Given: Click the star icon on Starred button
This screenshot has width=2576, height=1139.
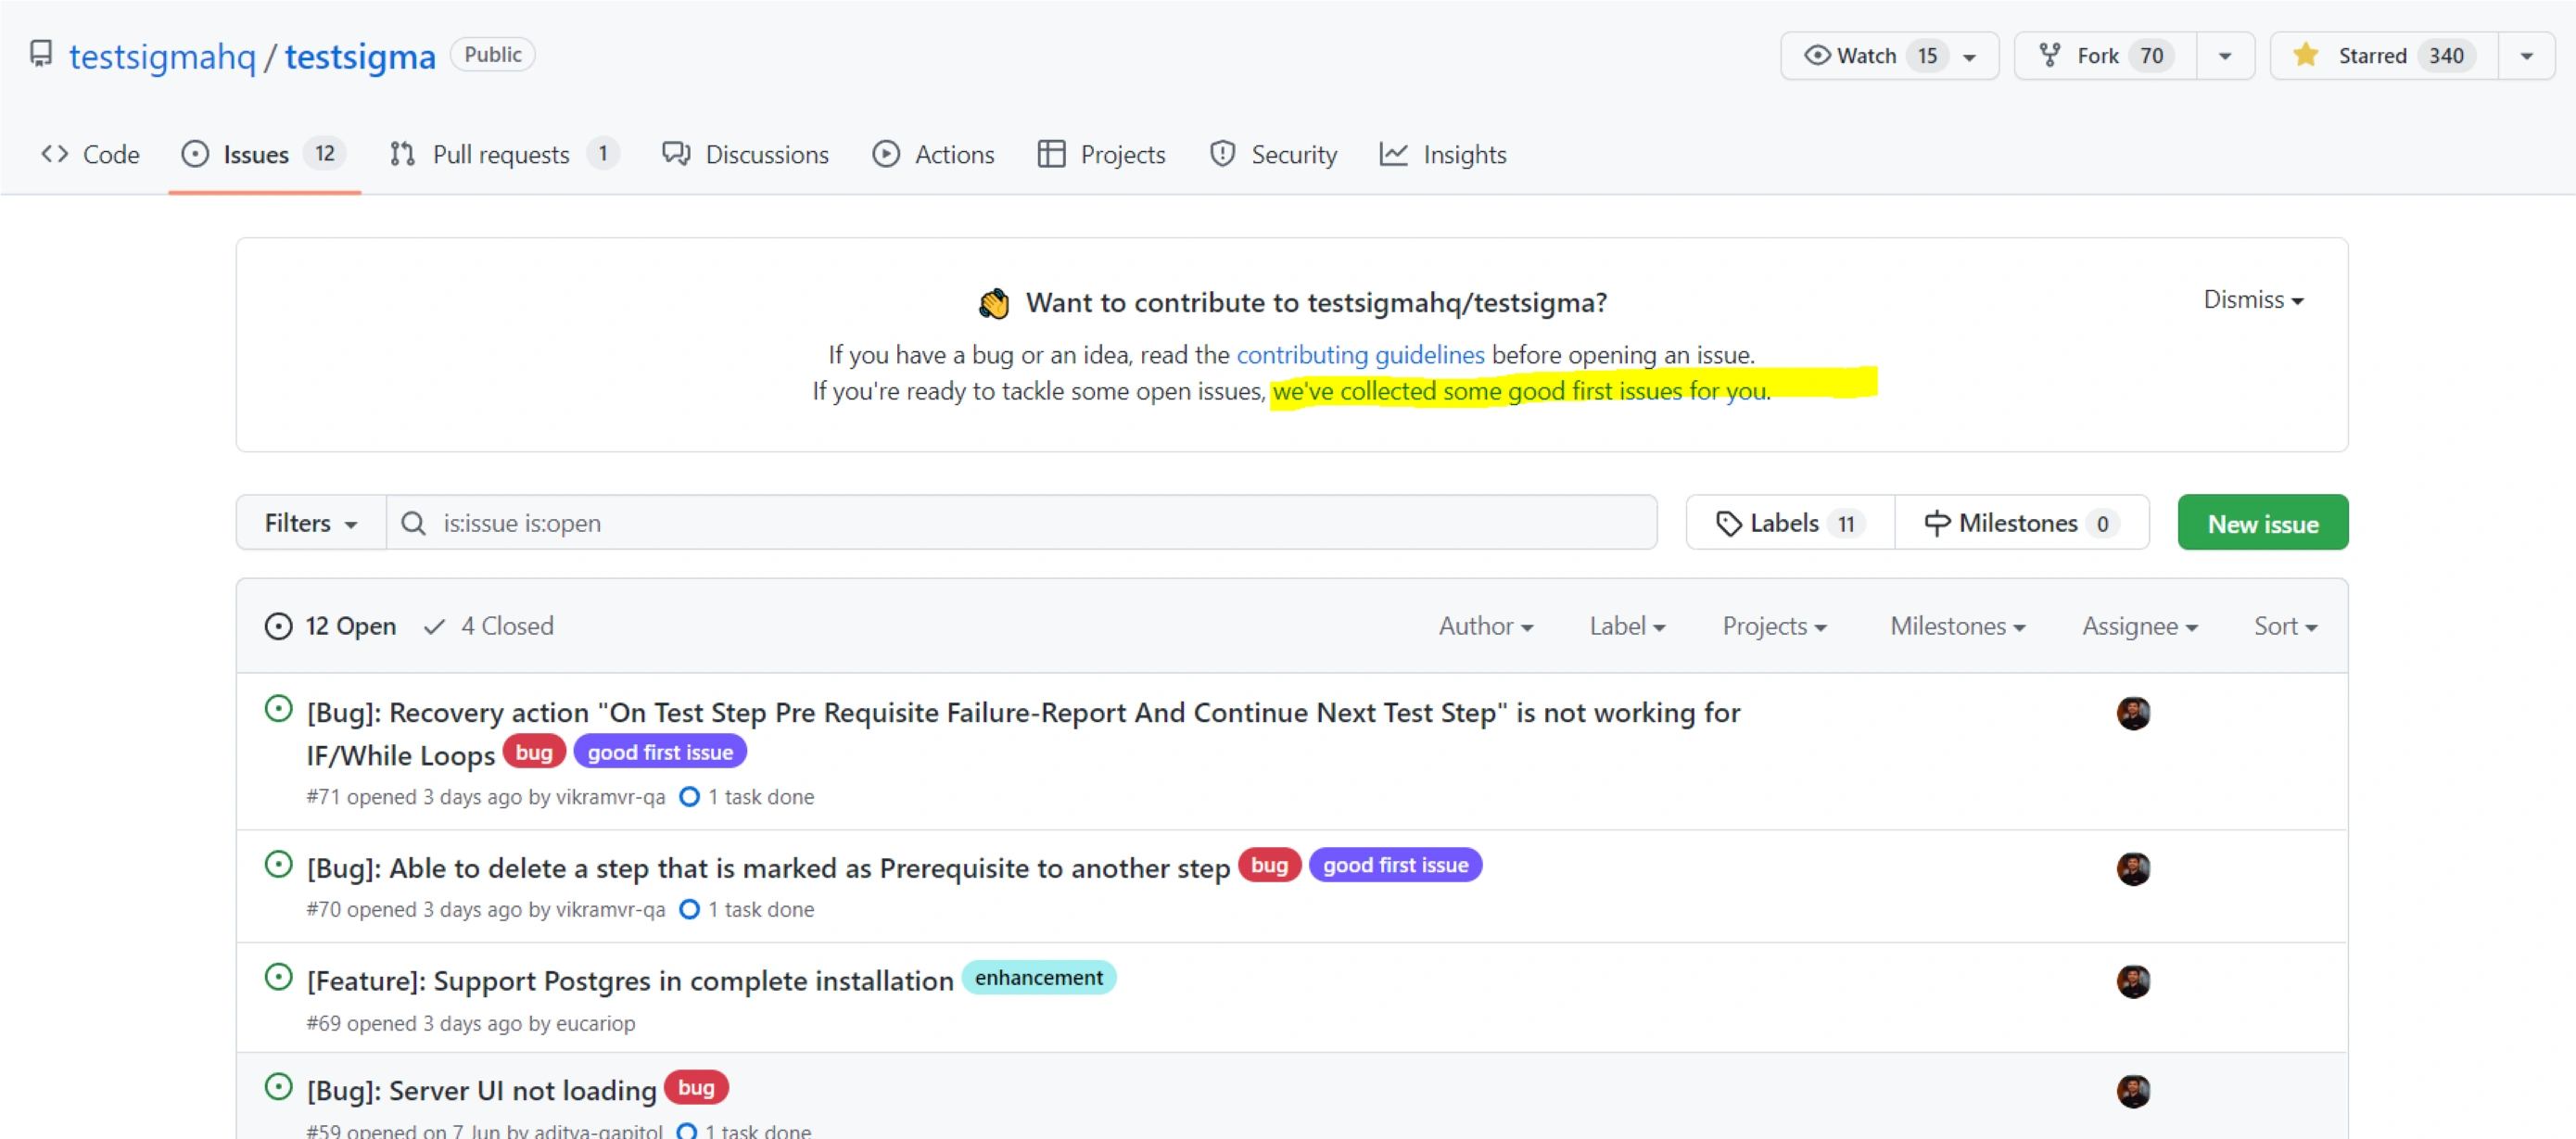Looking at the screenshot, I should pos(2305,55).
